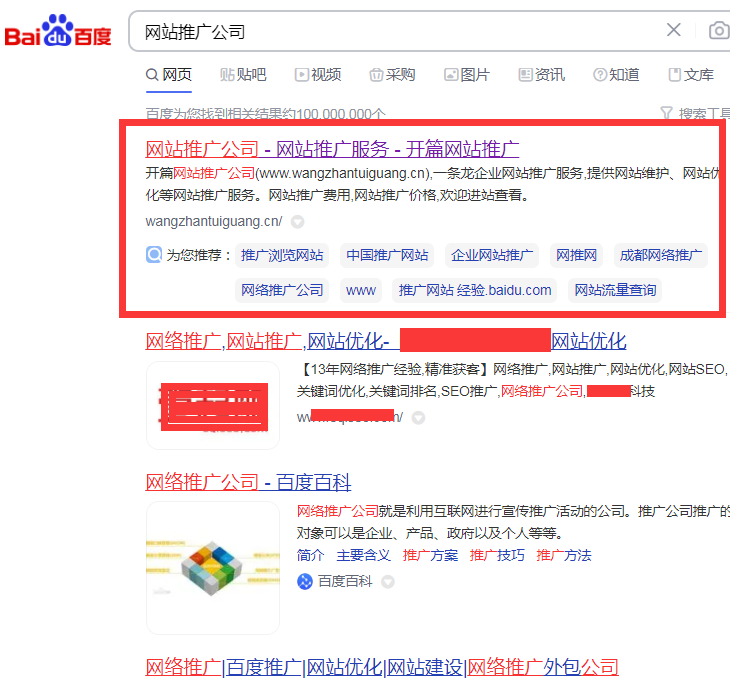The width and height of the screenshot is (730, 681).
Task: Open result 网络推广|百度推广|网站优化|网站建设 title
Action: point(382,667)
